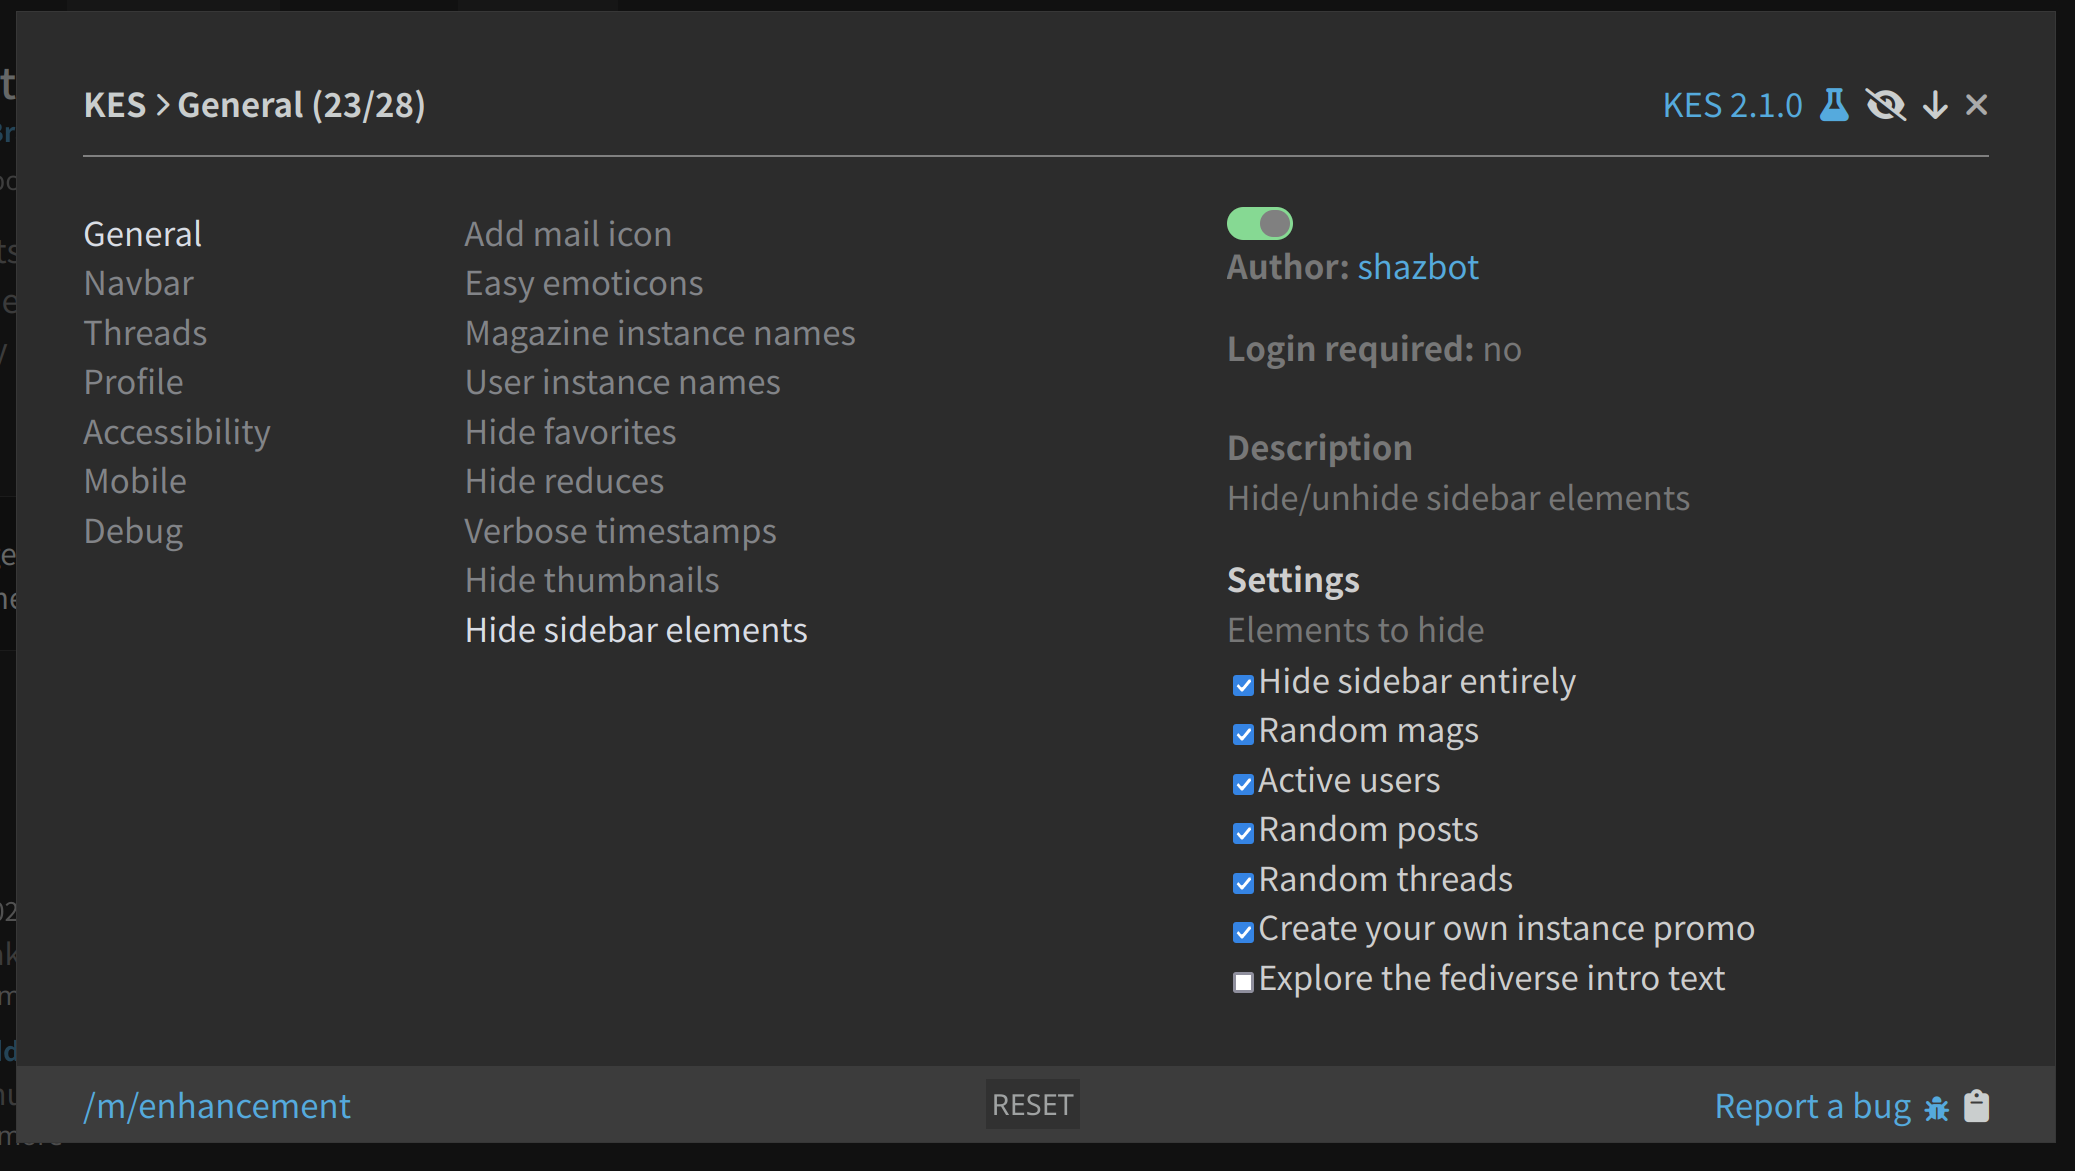
Task: Select Add mail icon option
Action: click(567, 234)
